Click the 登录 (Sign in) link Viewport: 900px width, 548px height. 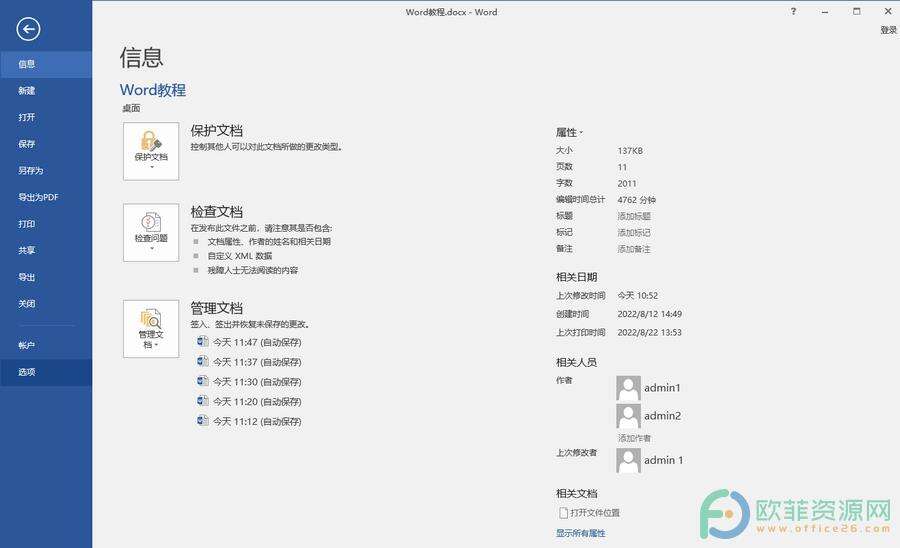pos(888,30)
